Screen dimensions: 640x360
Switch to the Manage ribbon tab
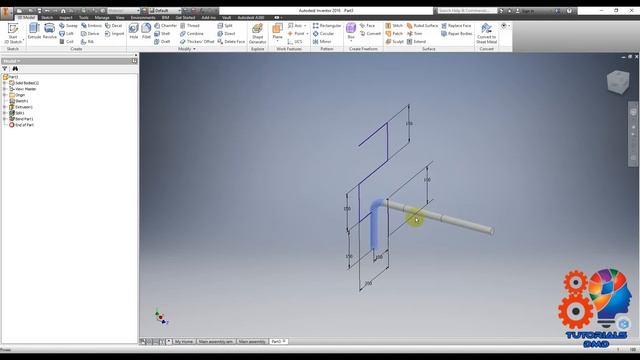coord(102,18)
